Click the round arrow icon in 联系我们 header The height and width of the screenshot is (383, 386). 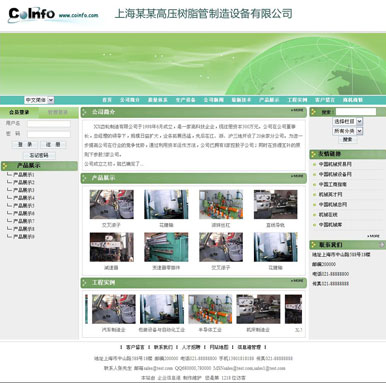click(x=382, y=245)
